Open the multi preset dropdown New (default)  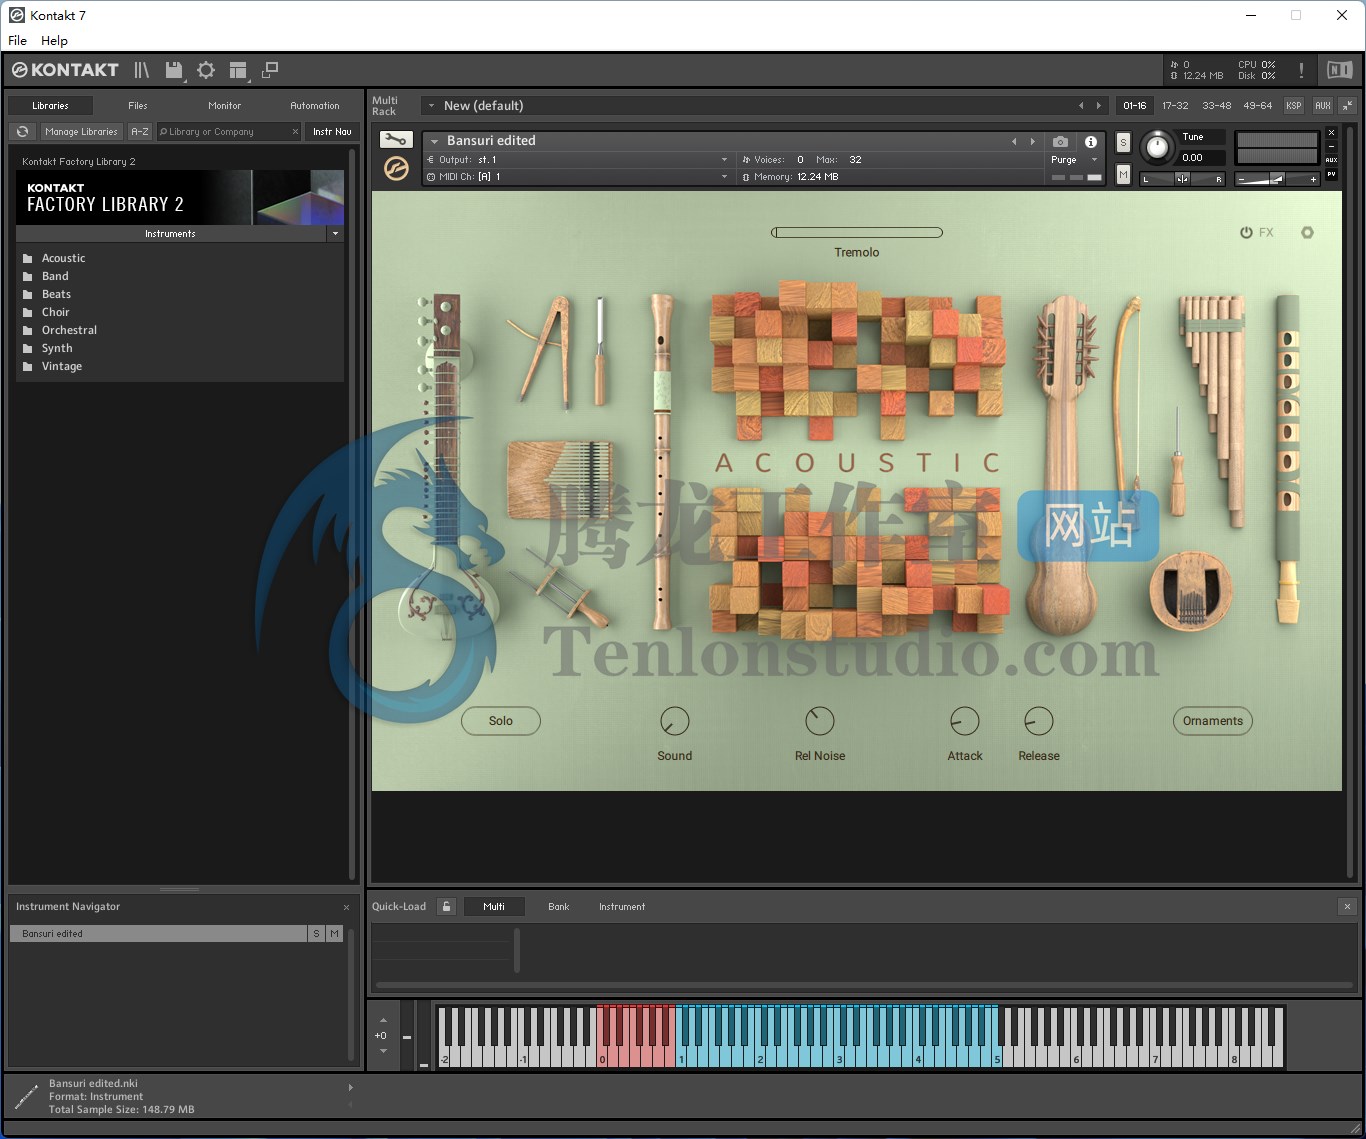point(431,105)
